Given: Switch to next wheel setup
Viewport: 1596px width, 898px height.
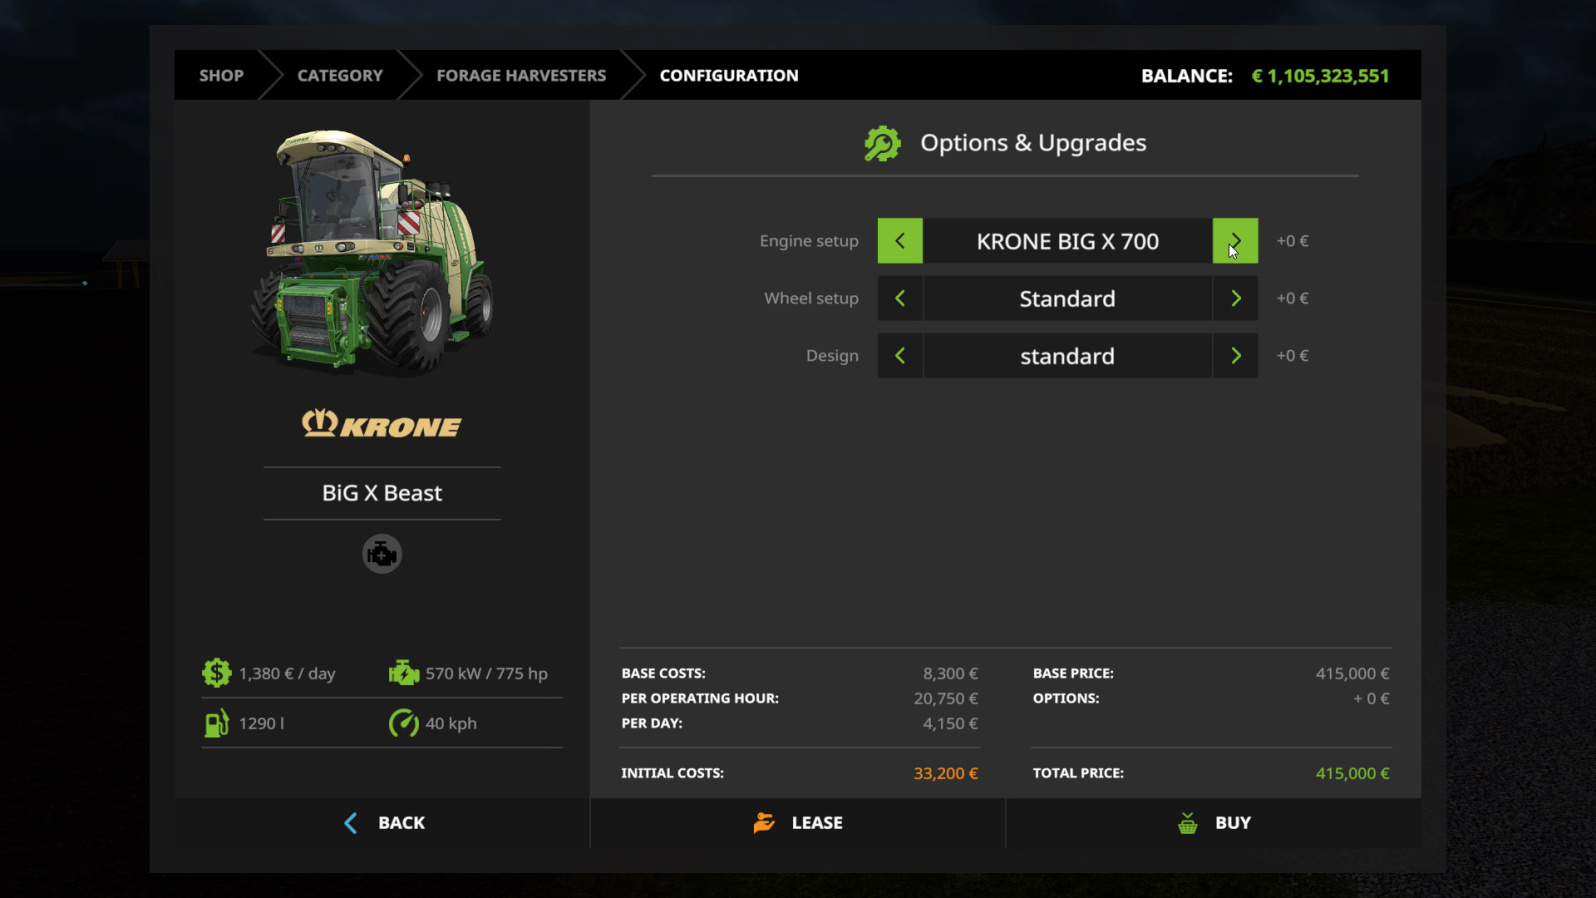Looking at the screenshot, I should 1235,299.
